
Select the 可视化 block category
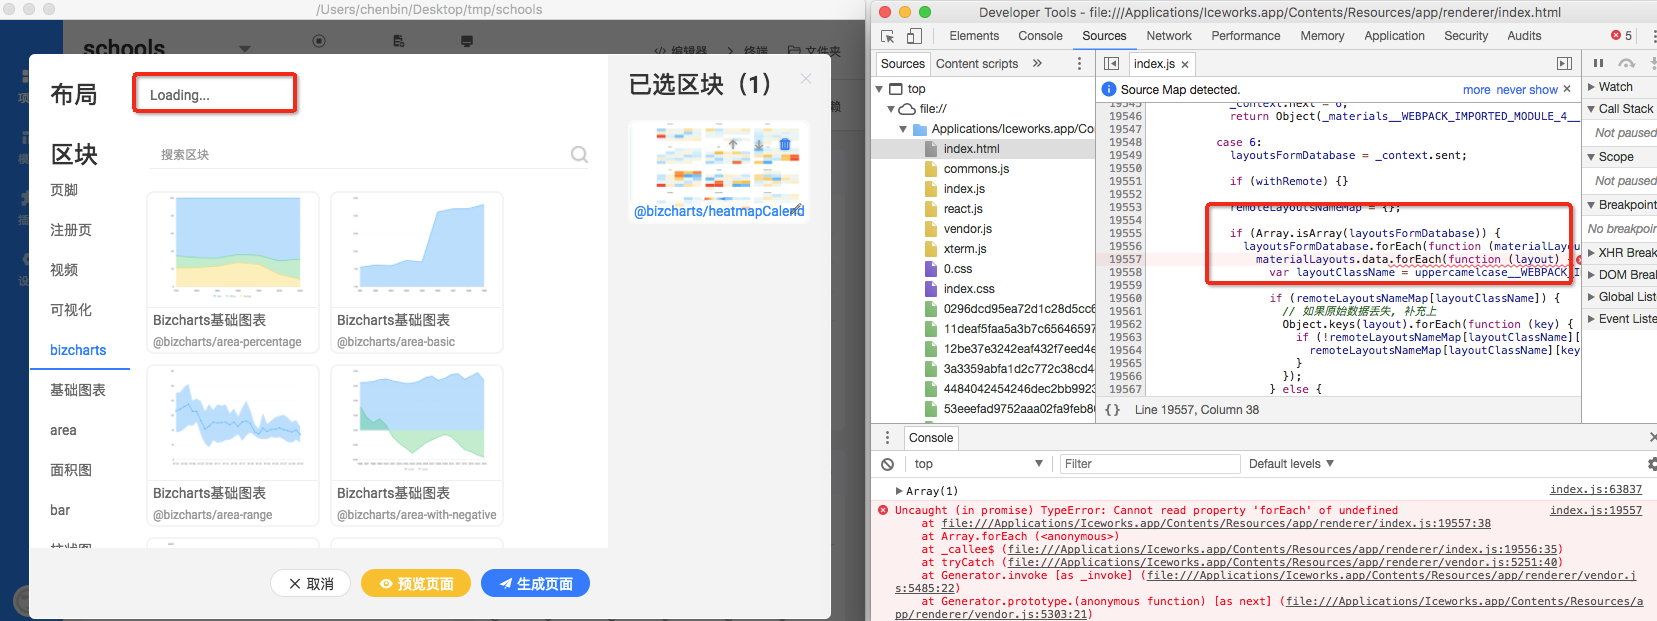click(71, 310)
